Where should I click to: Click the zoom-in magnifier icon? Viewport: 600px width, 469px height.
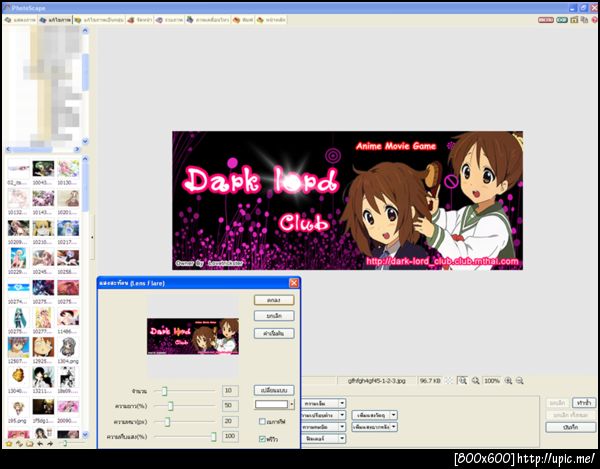(508, 381)
